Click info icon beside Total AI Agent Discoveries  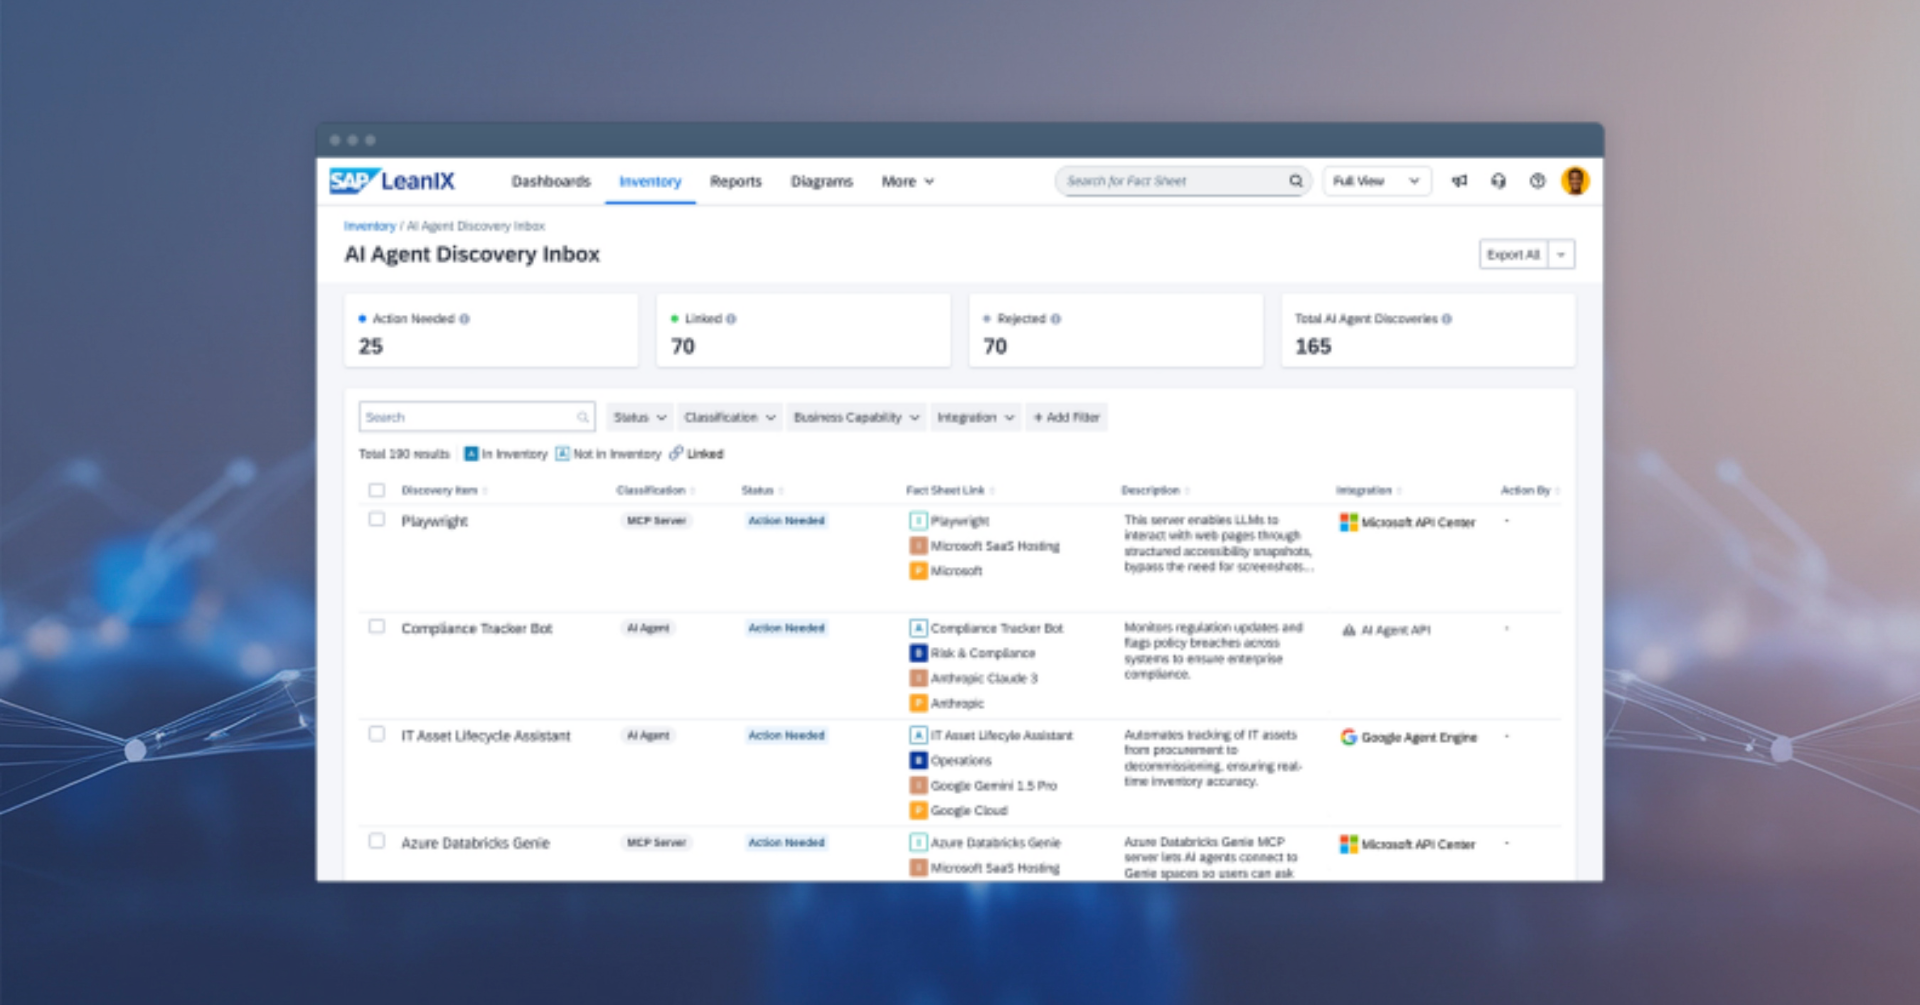1446,319
